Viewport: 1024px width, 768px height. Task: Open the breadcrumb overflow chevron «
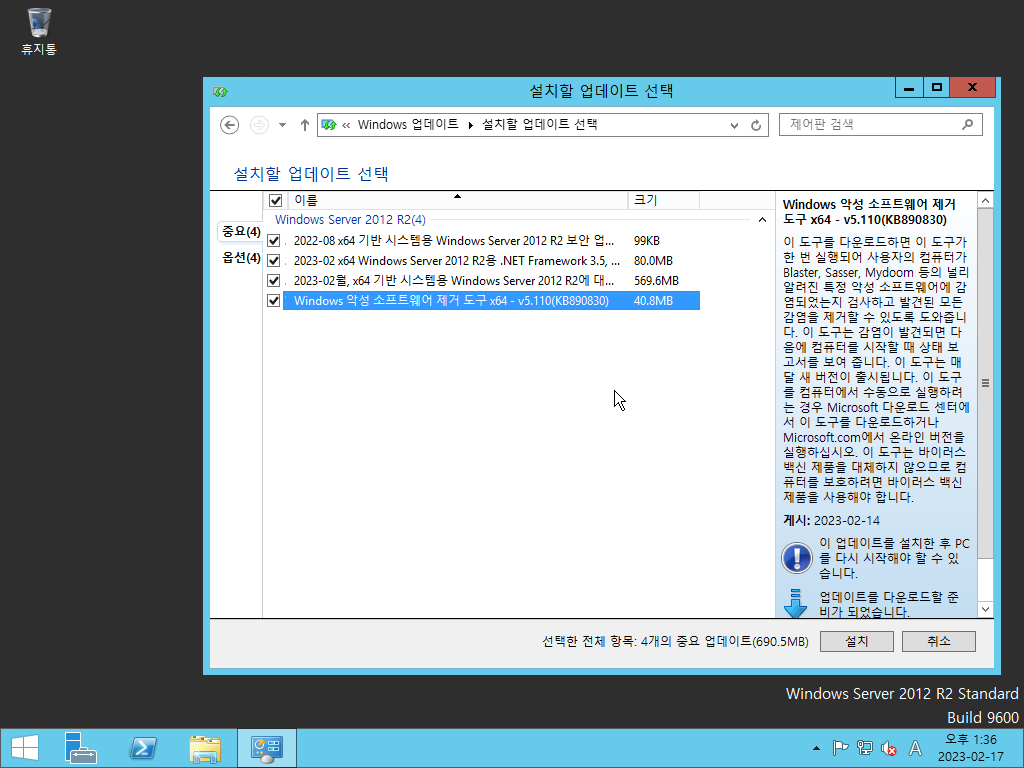(346, 125)
